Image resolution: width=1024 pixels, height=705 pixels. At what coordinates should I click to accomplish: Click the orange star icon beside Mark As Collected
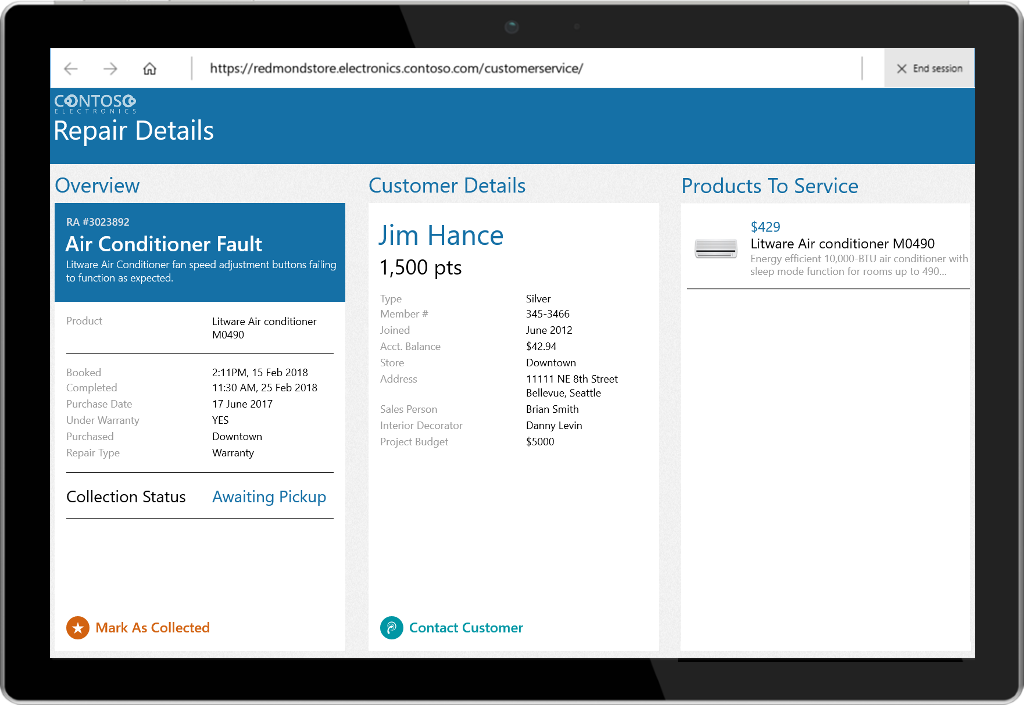coord(77,628)
